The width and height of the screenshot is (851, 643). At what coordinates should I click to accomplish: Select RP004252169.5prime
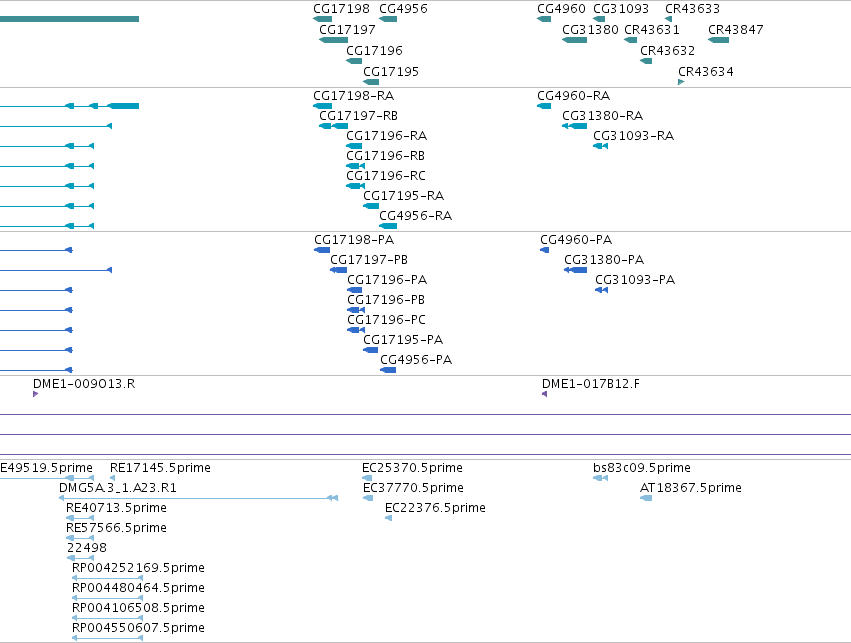click(x=107, y=578)
